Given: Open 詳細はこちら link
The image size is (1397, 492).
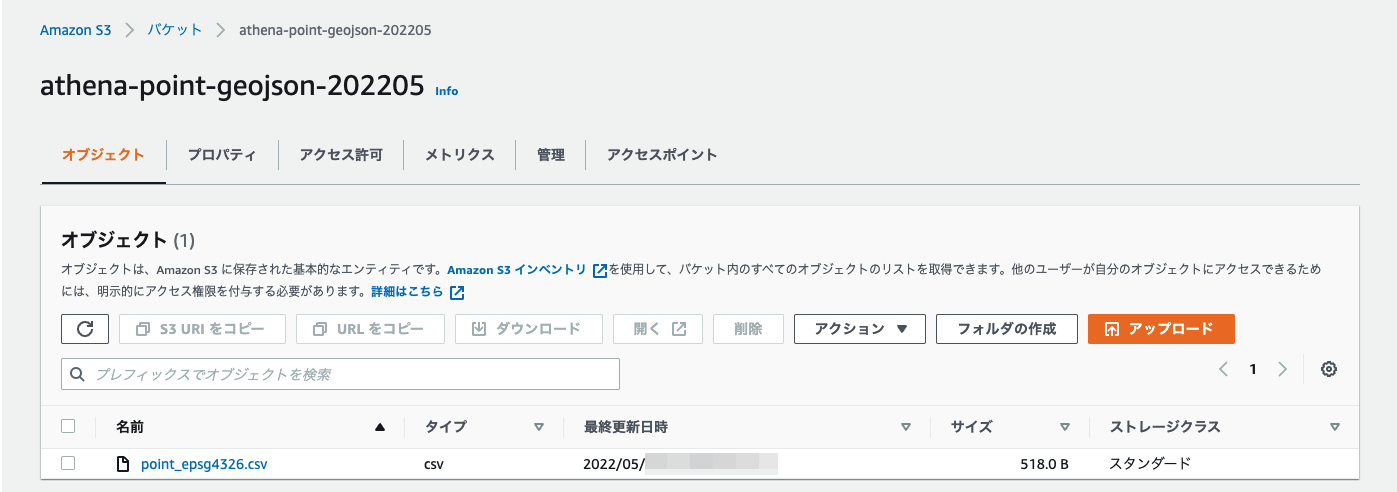Looking at the screenshot, I should 407,293.
